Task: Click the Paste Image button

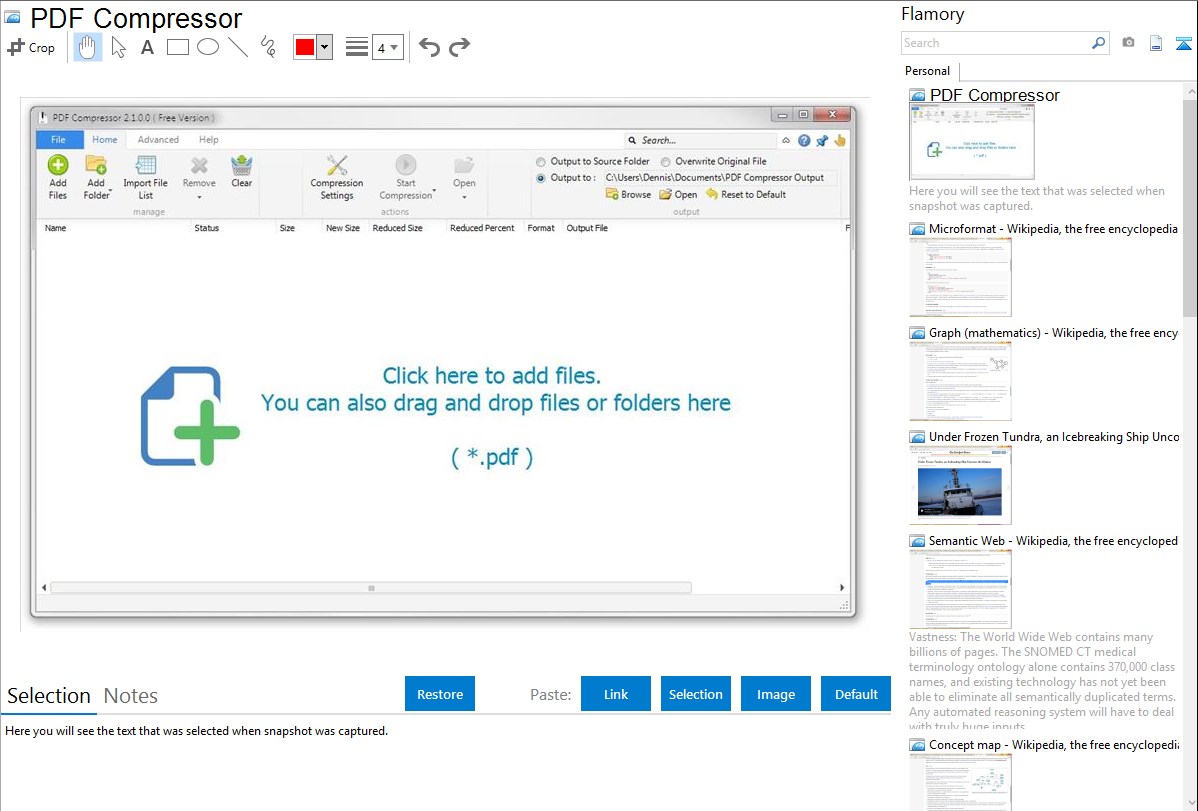Action: coord(775,694)
